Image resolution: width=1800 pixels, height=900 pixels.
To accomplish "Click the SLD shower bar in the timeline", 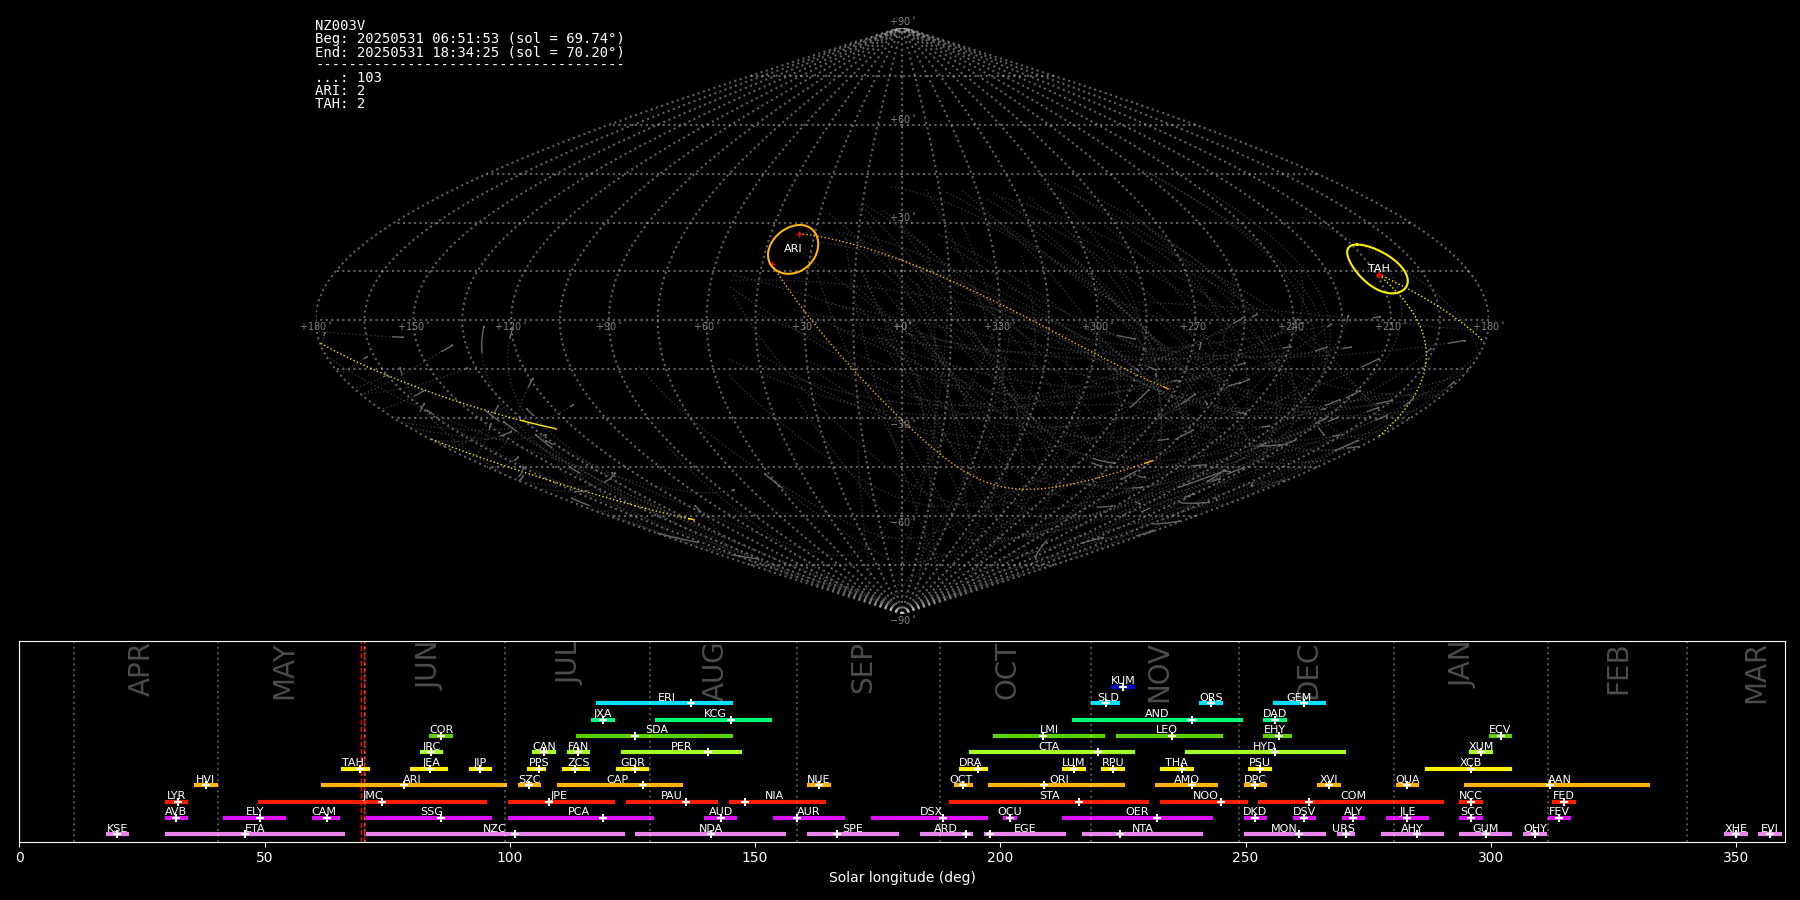I will coord(1105,703).
